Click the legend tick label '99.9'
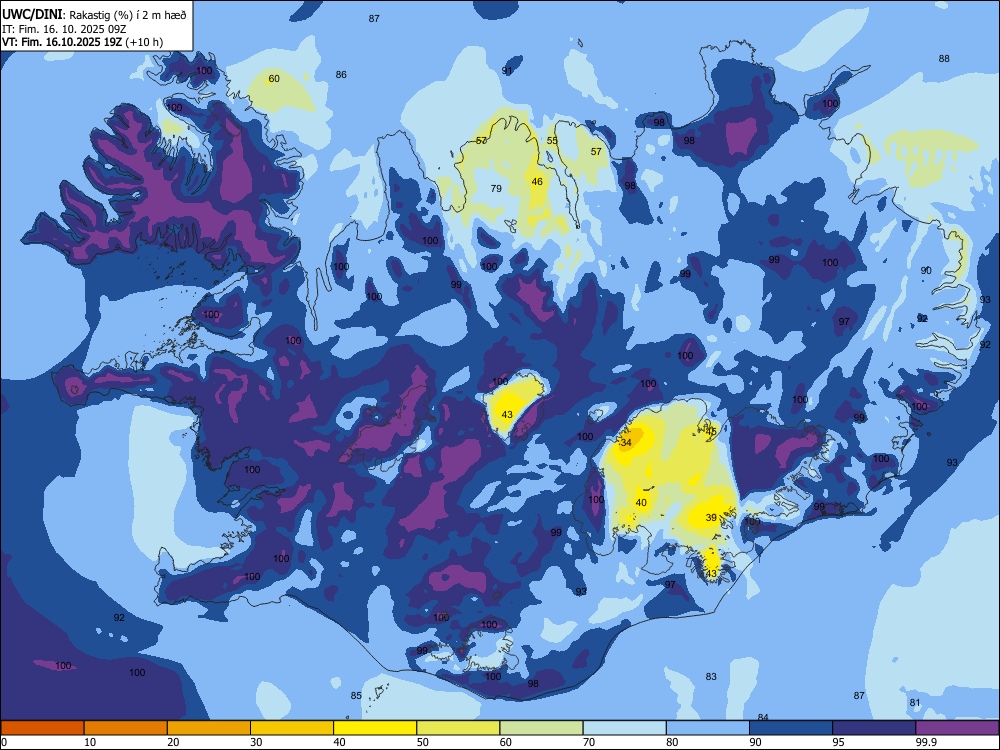 click(926, 742)
